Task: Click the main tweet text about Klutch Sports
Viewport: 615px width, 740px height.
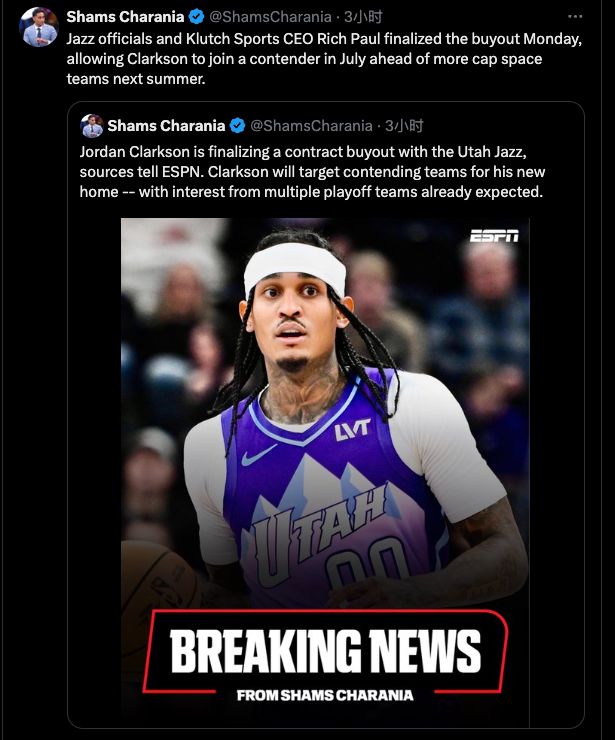Action: click(x=324, y=59)
